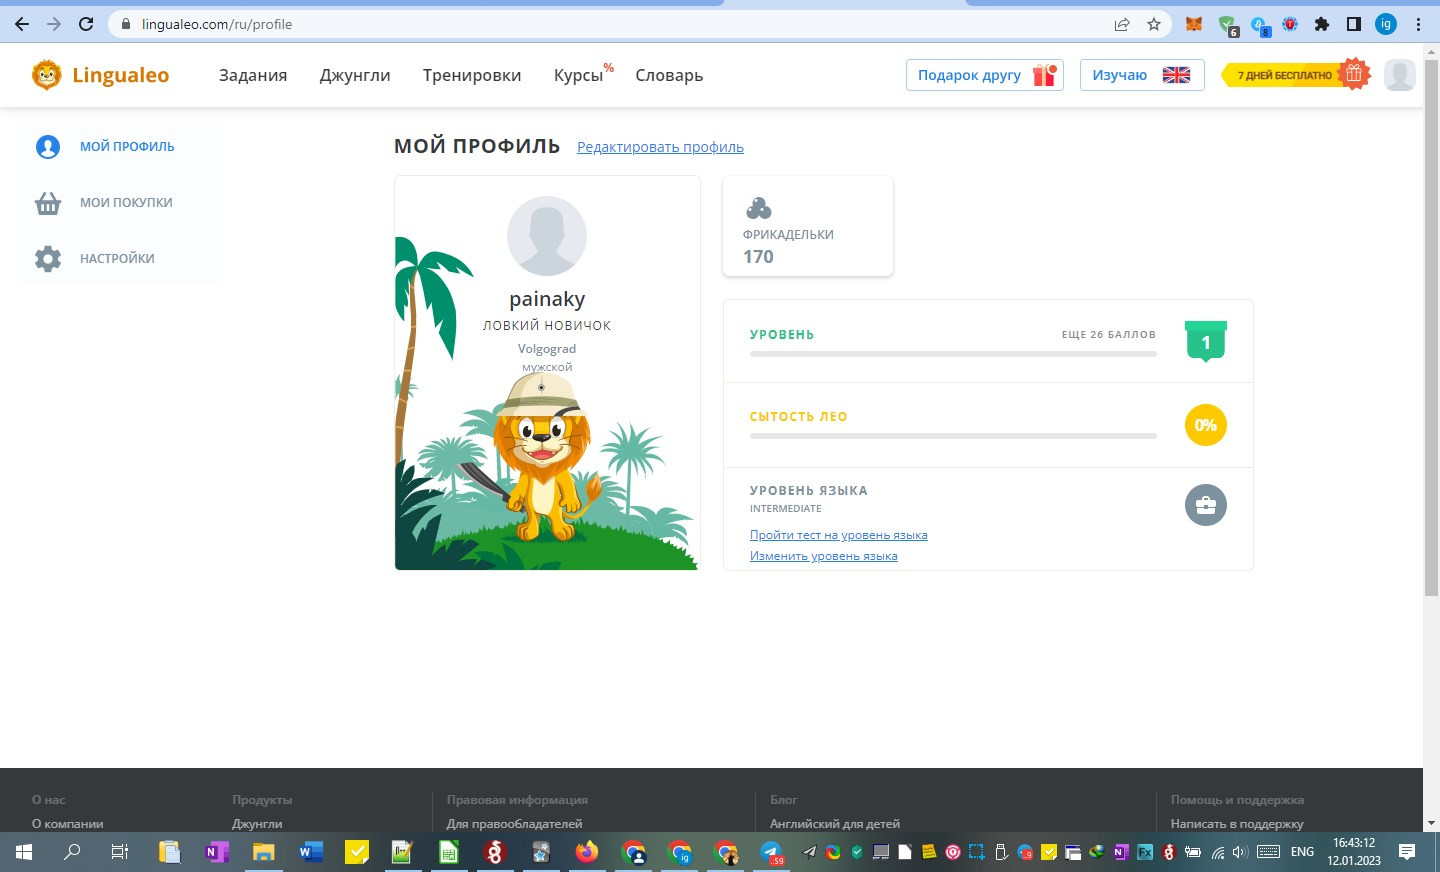Click the MetaMask fox extension icon
1440x872 pixels.
1194,24
